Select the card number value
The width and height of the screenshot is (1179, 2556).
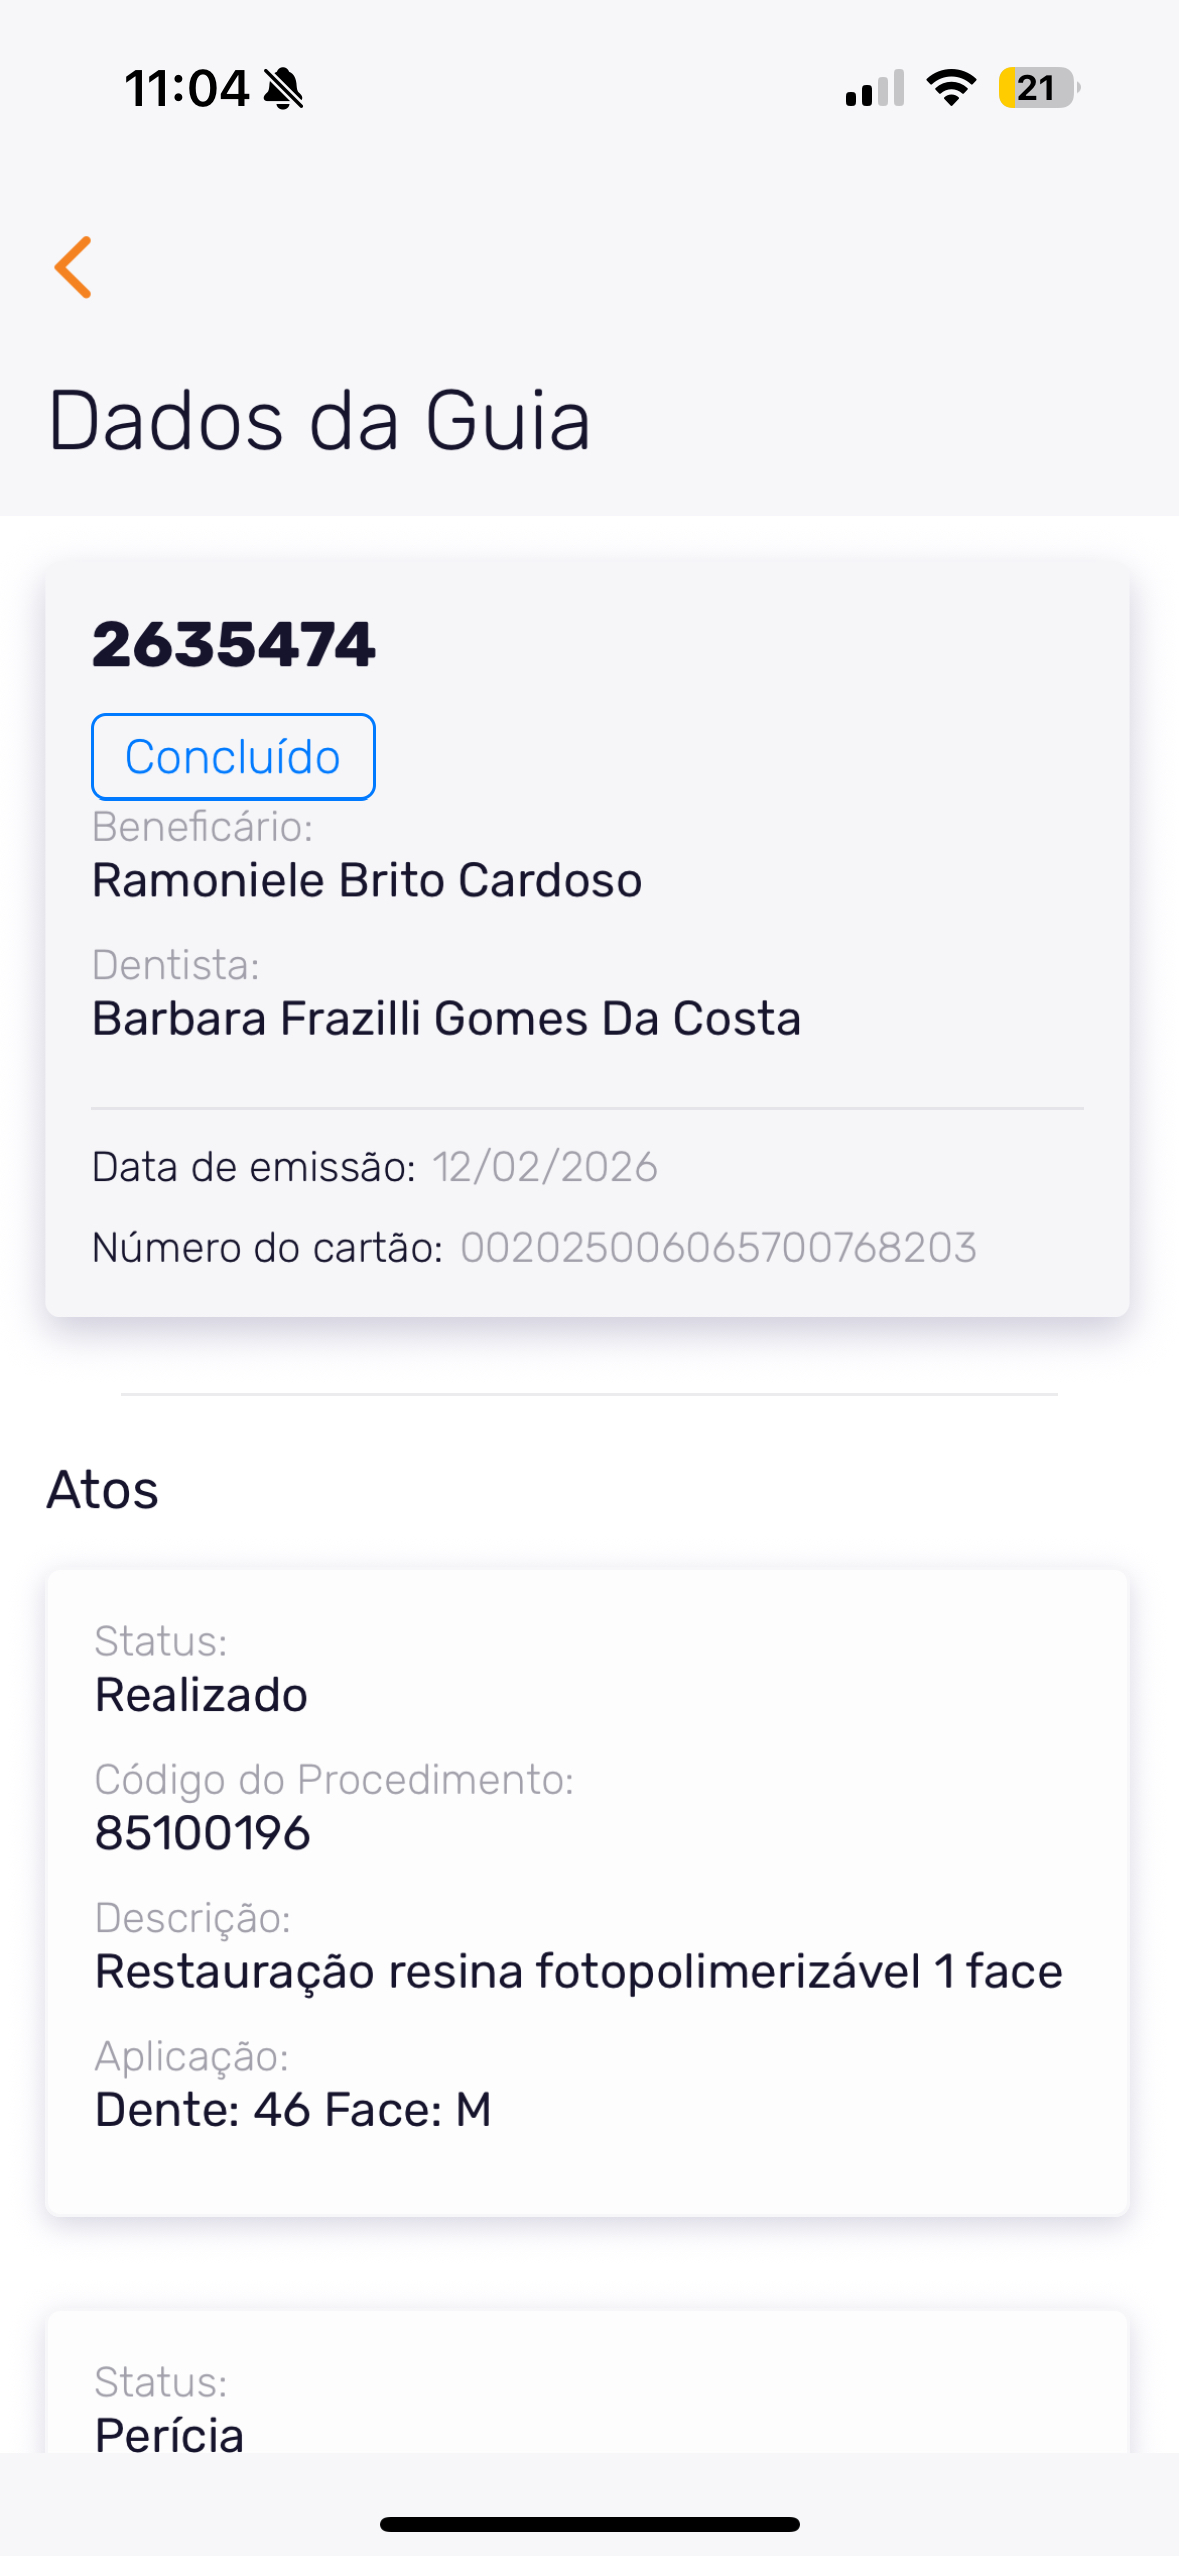(x=718, y=1248)
